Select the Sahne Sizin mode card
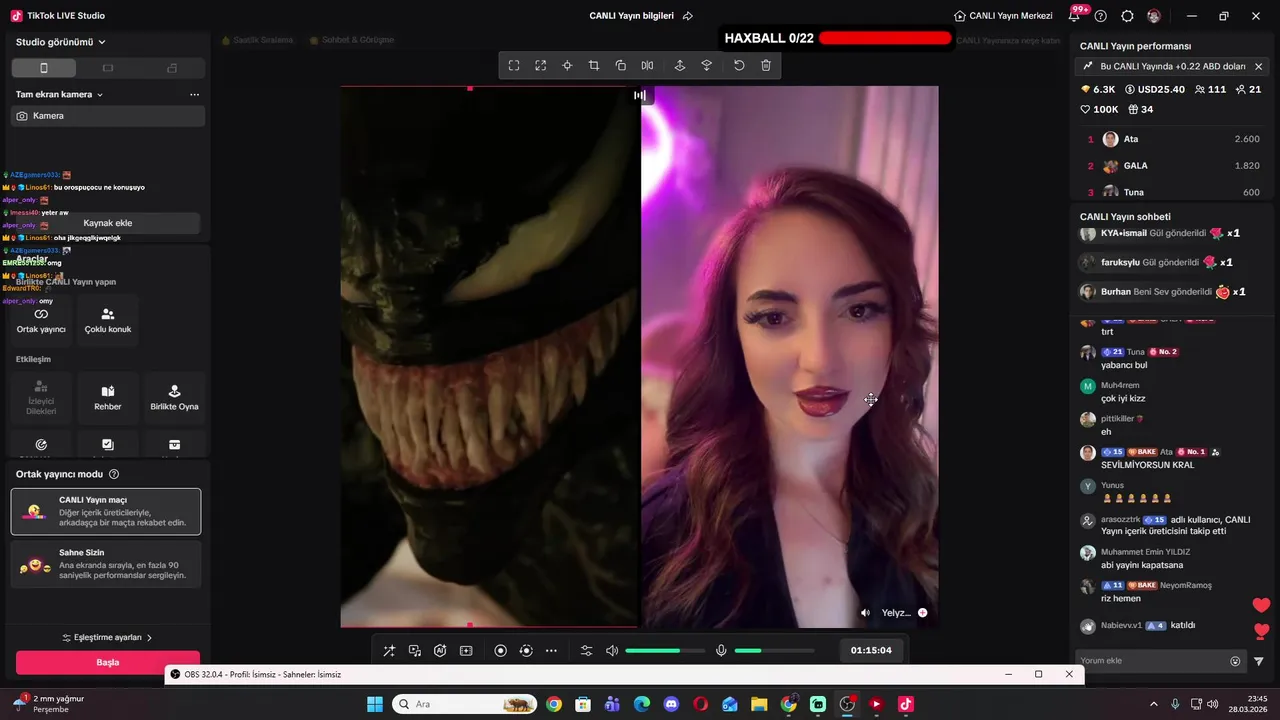This screenshot has height=720, width=1280. (x=106, y=564)
